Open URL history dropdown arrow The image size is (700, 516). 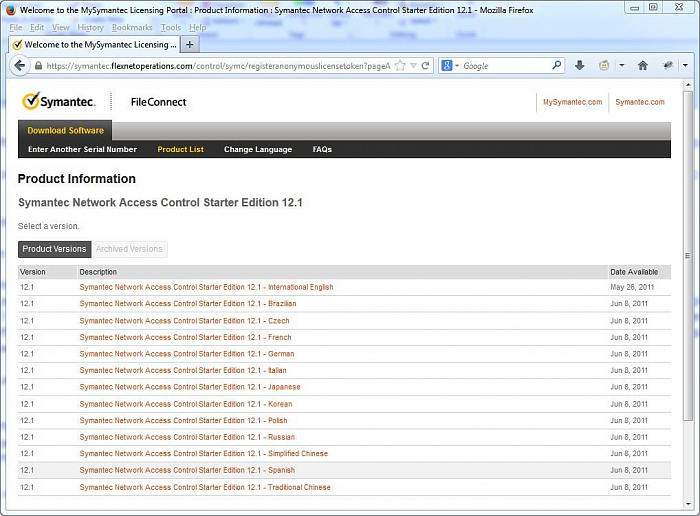pos(413,66)
